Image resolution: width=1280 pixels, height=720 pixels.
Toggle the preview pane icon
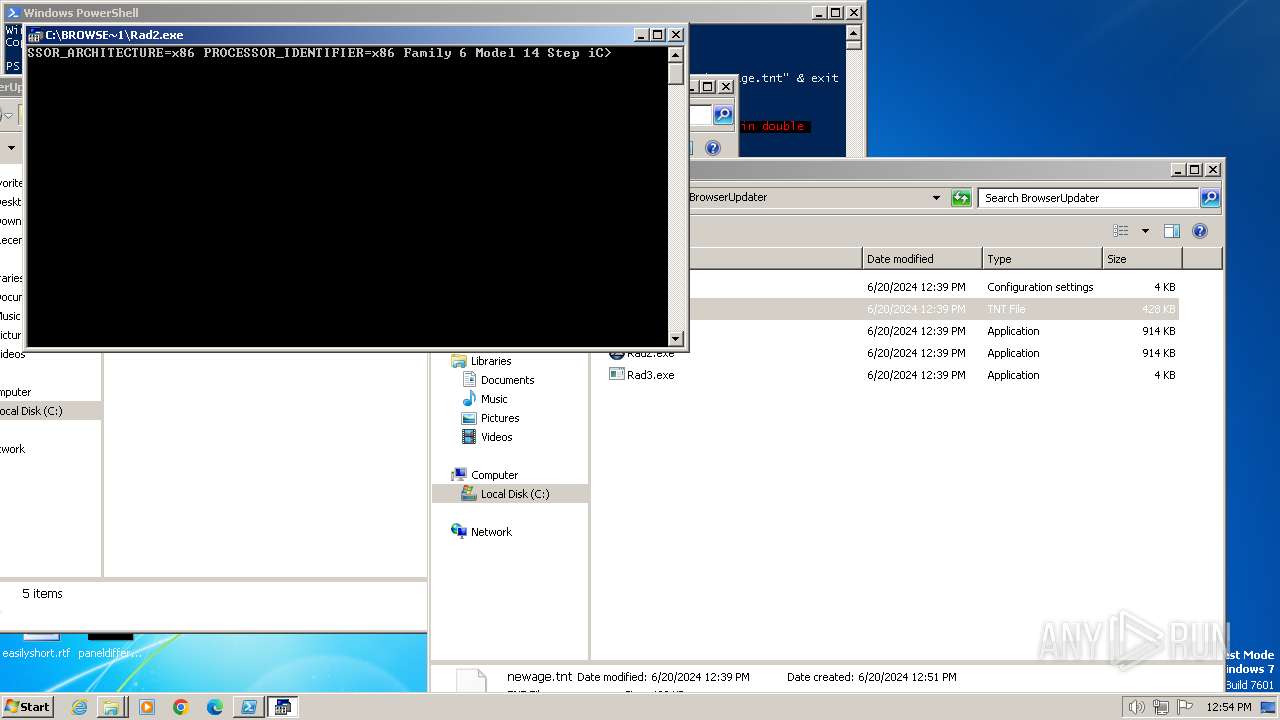[x=1172, y=231]
